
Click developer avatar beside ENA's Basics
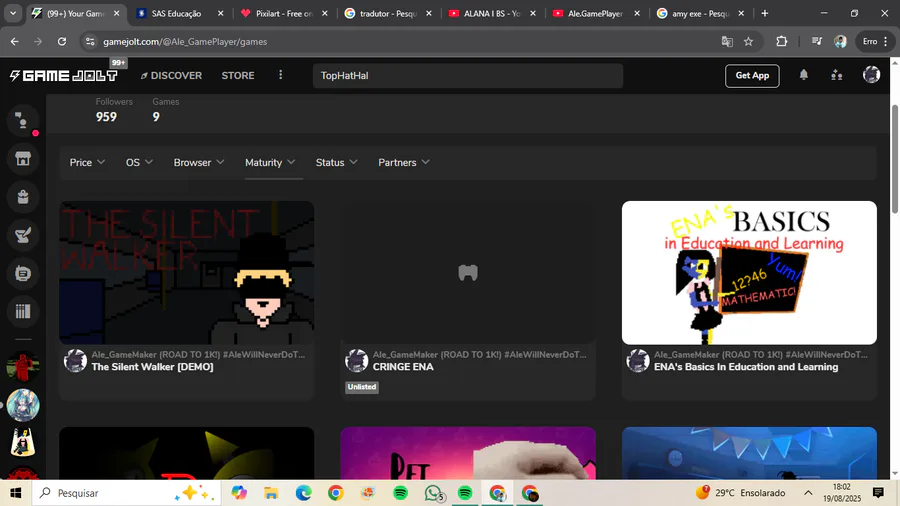click(x=638, y=361)
